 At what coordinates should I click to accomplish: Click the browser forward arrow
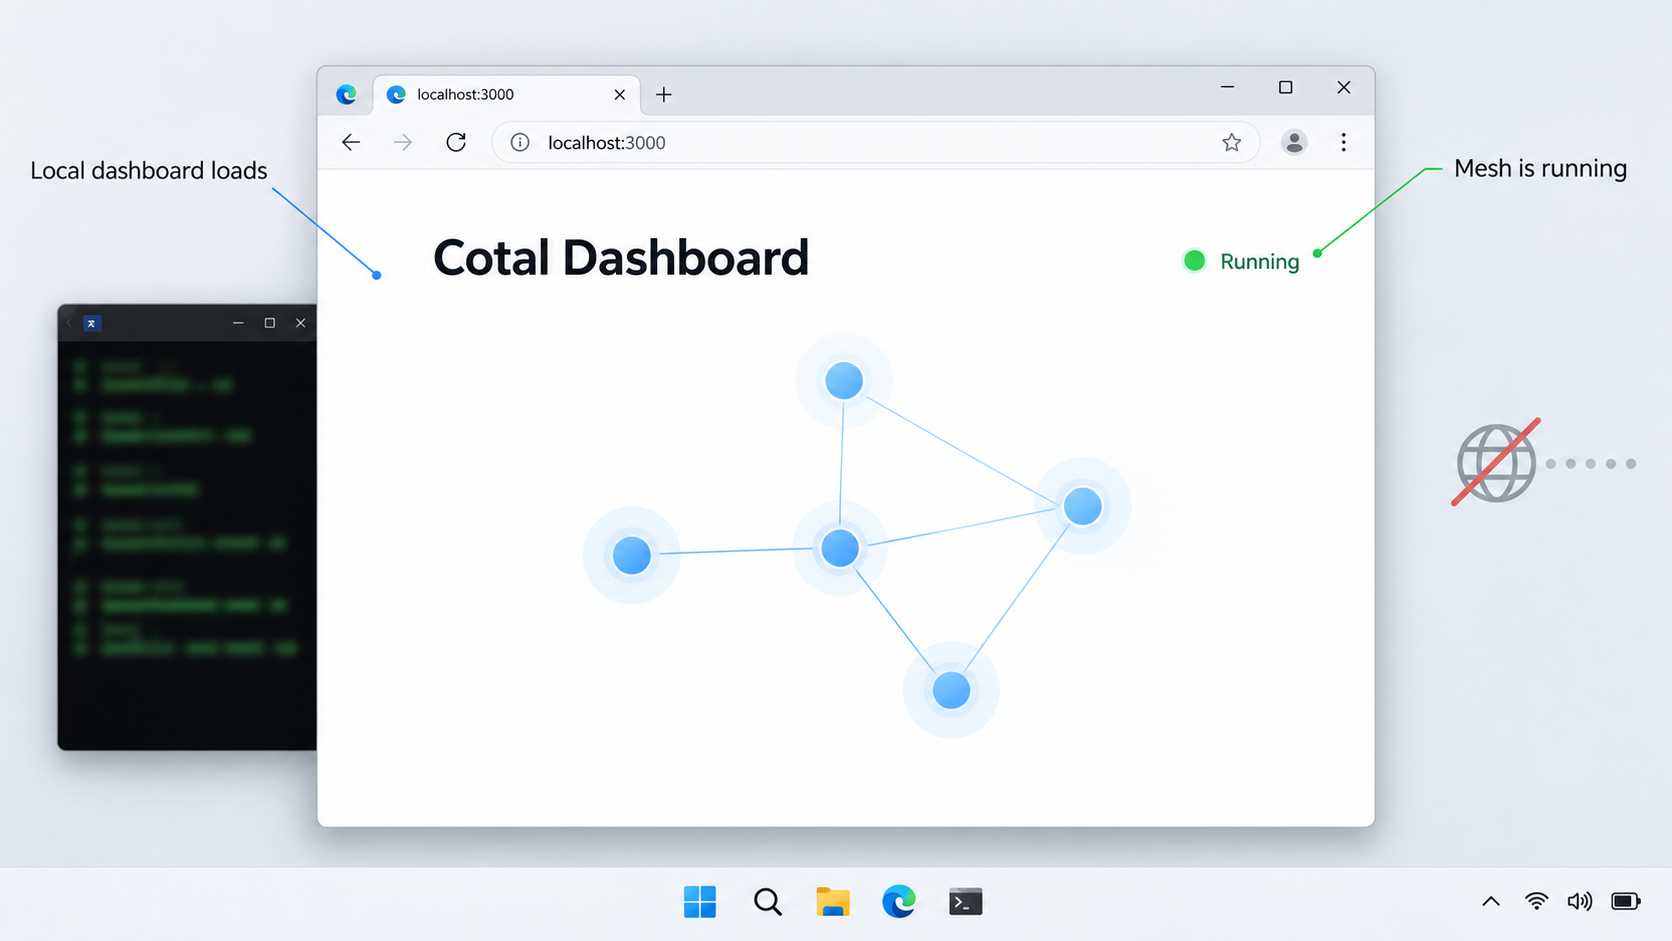(403, 142)
